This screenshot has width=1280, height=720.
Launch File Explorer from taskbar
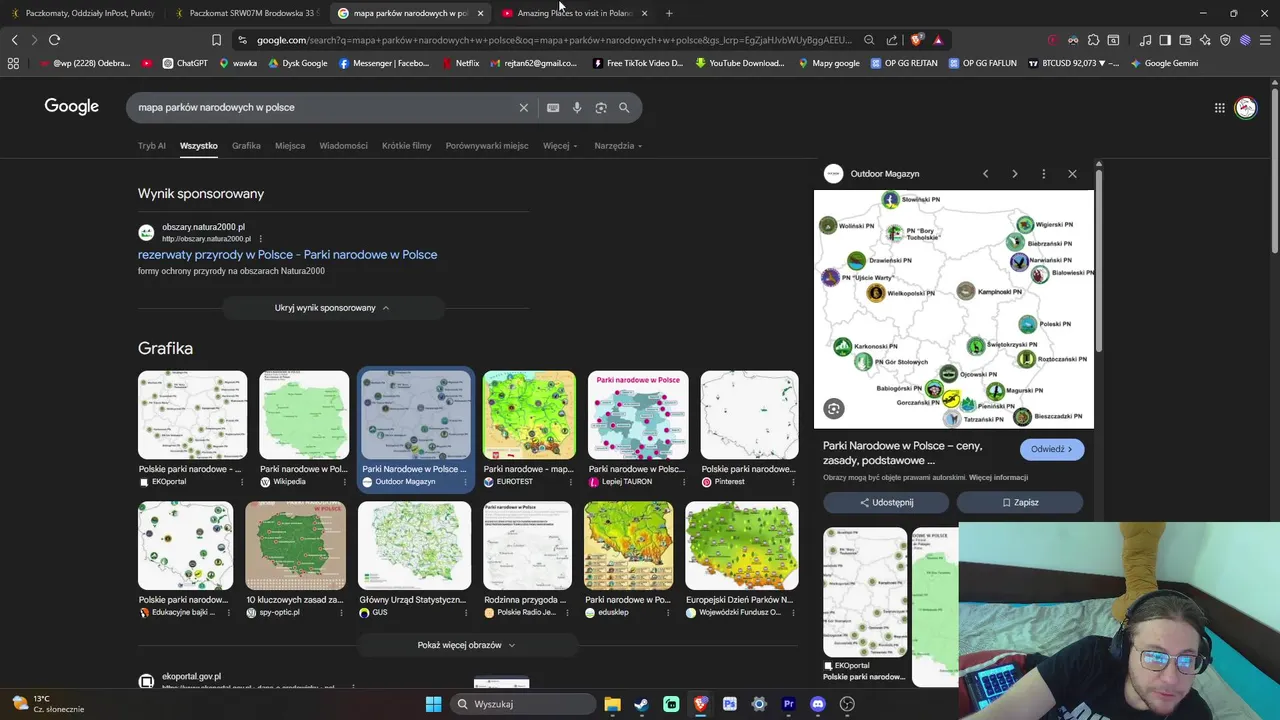coord(612,704)
